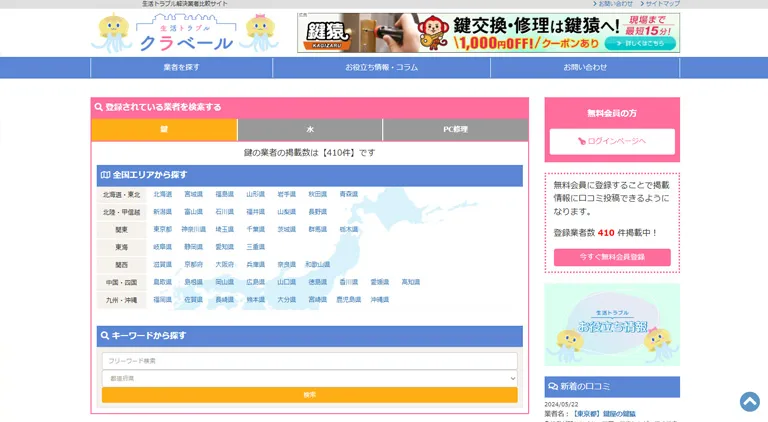Select the 島根県 prefecture link
Viewport: 768px width, 422px height.
[x=193, y=282]
